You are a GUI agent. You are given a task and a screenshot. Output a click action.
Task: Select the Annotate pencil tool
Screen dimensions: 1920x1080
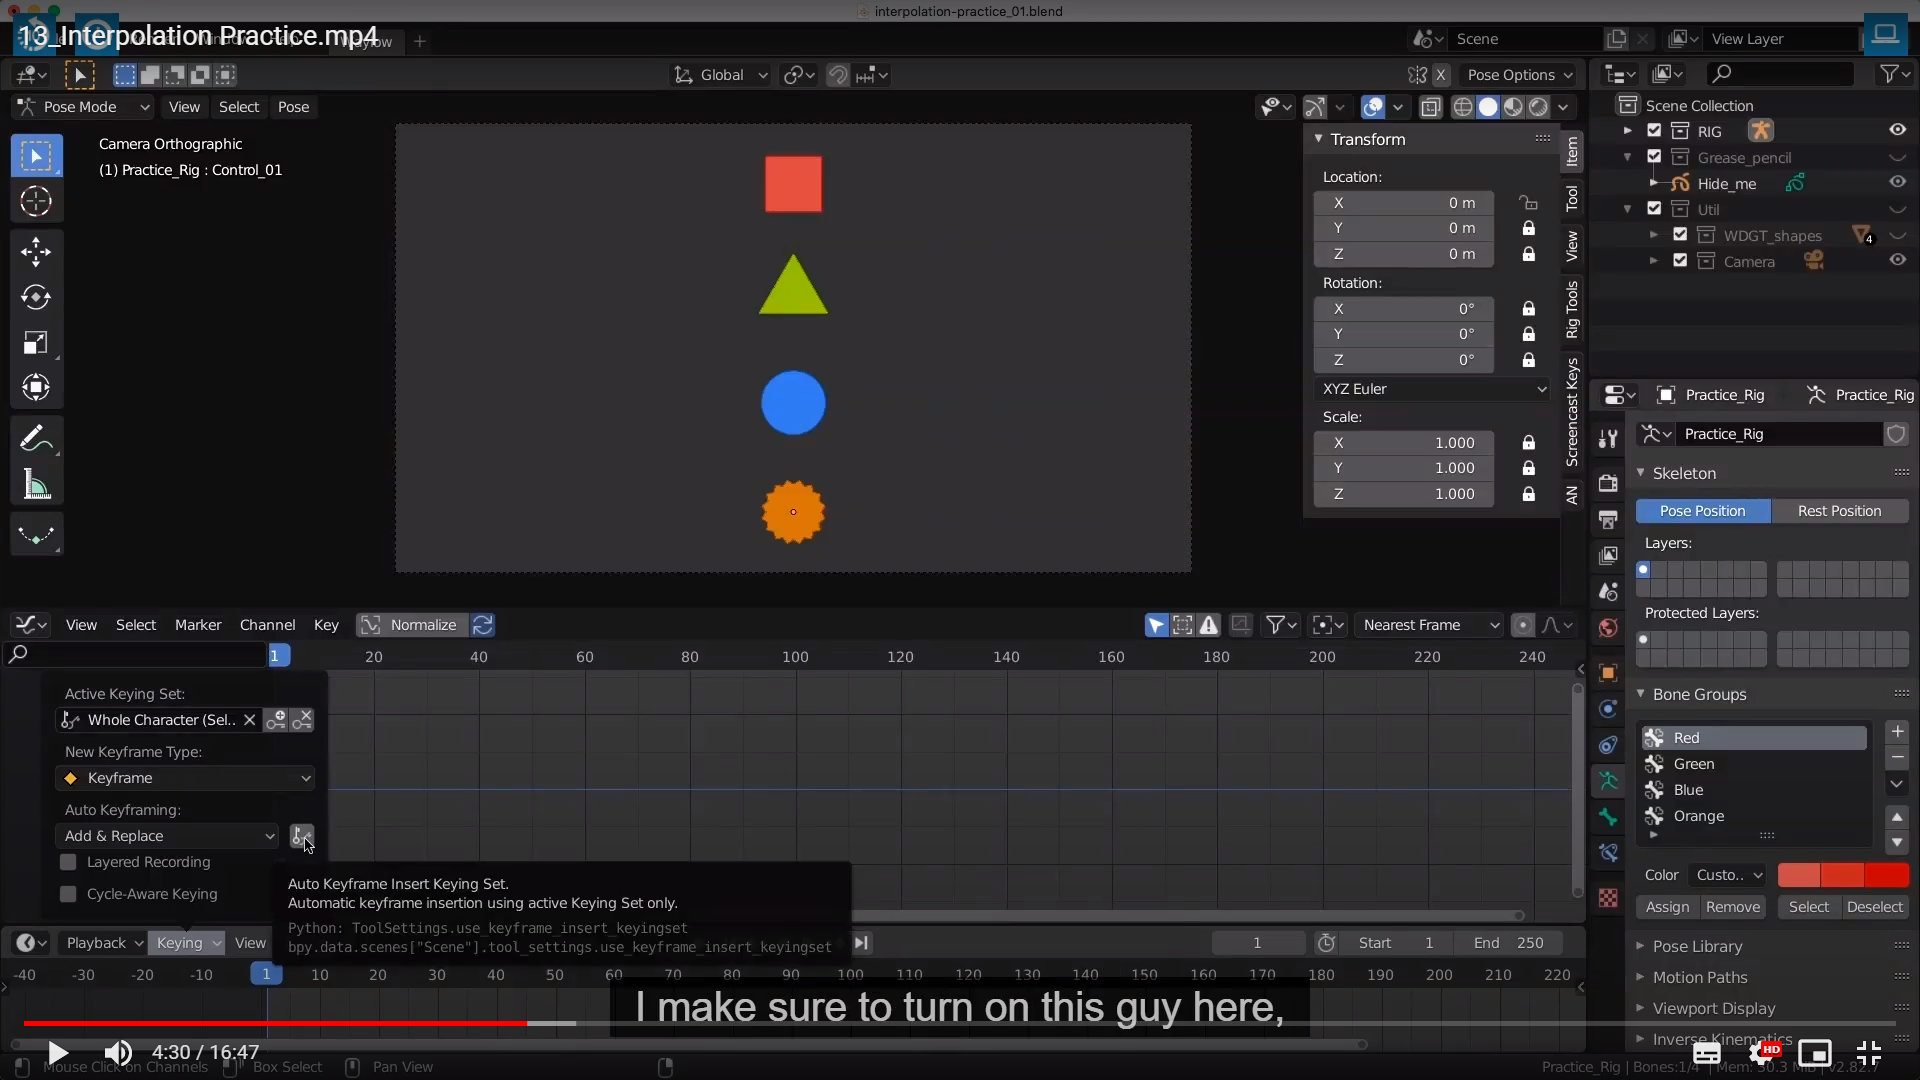[36, 438]
